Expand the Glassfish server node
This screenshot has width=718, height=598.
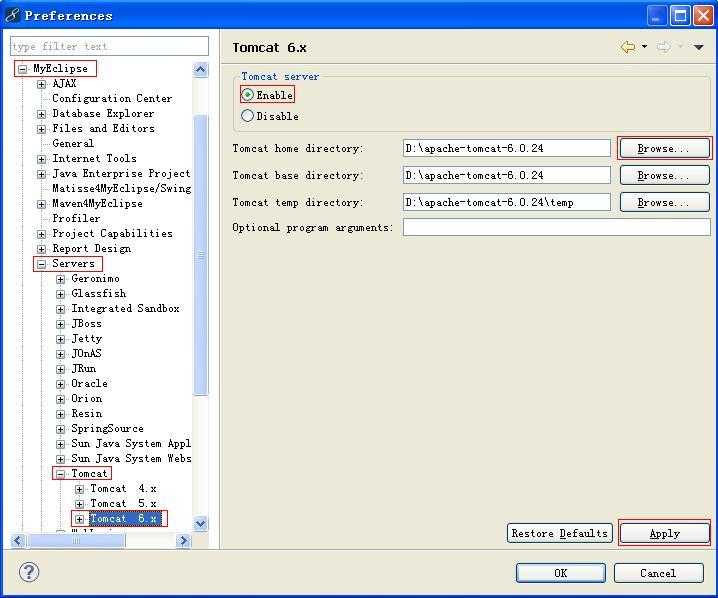(x=60, y=294)
